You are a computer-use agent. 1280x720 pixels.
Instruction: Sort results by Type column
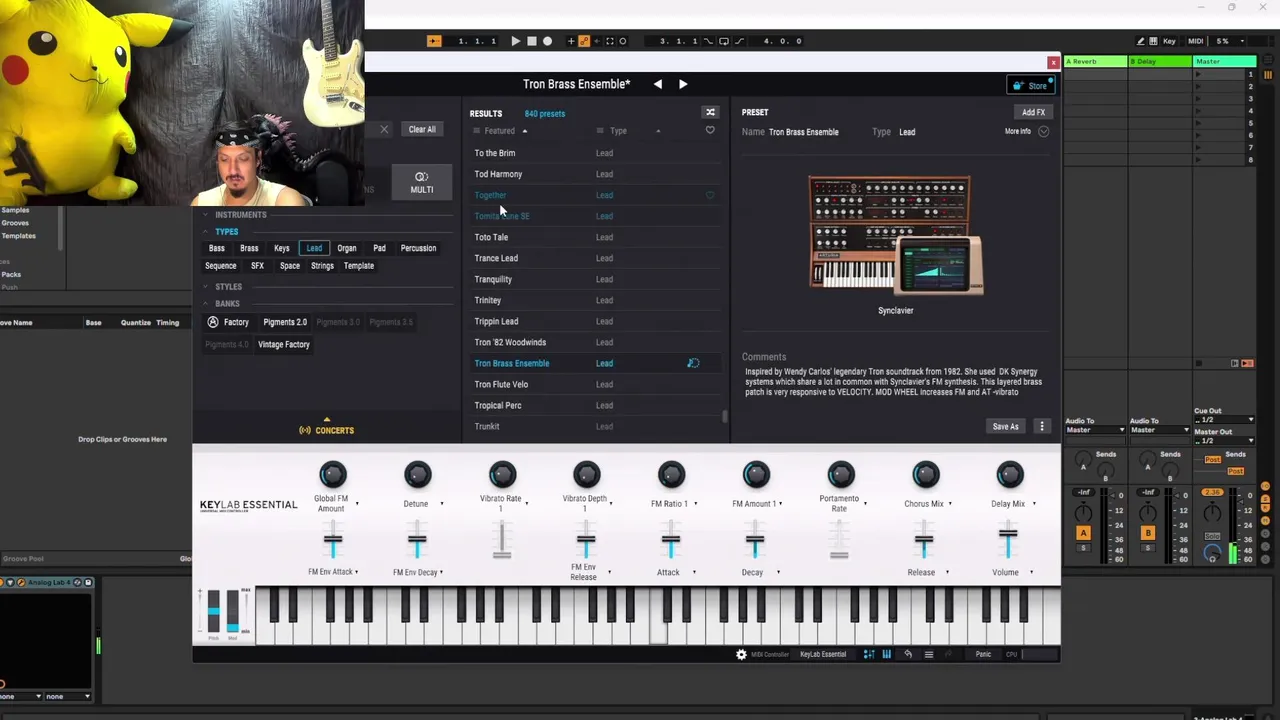click(x=618, y=131)
